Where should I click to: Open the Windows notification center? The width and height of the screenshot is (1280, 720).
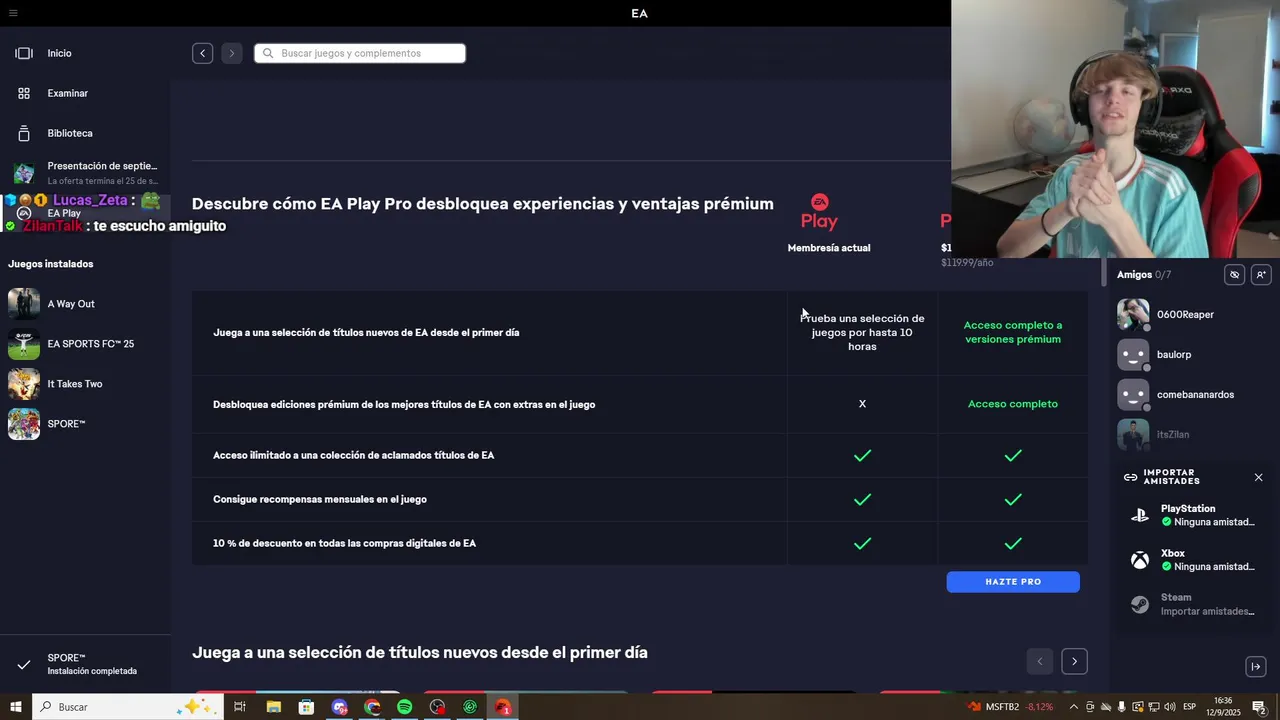(x=1259, y=707)
